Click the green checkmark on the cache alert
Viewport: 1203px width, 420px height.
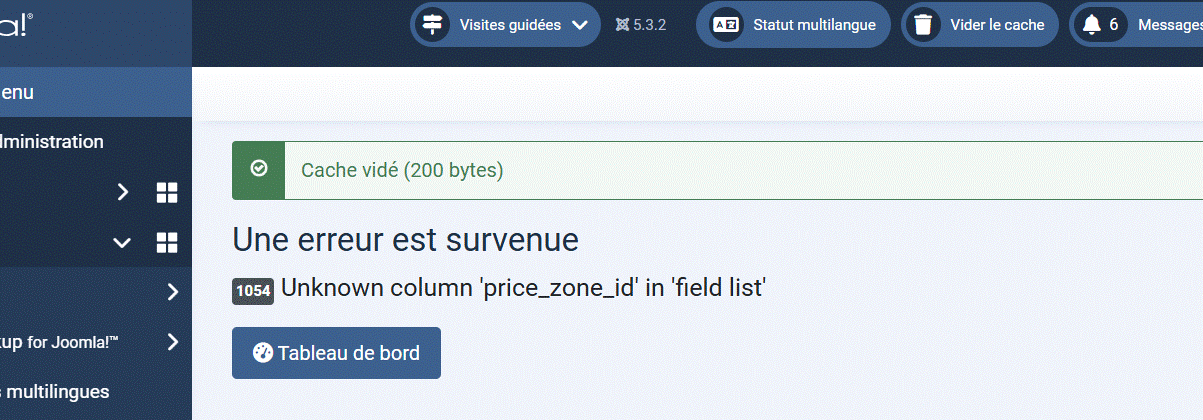coord(258,169)
